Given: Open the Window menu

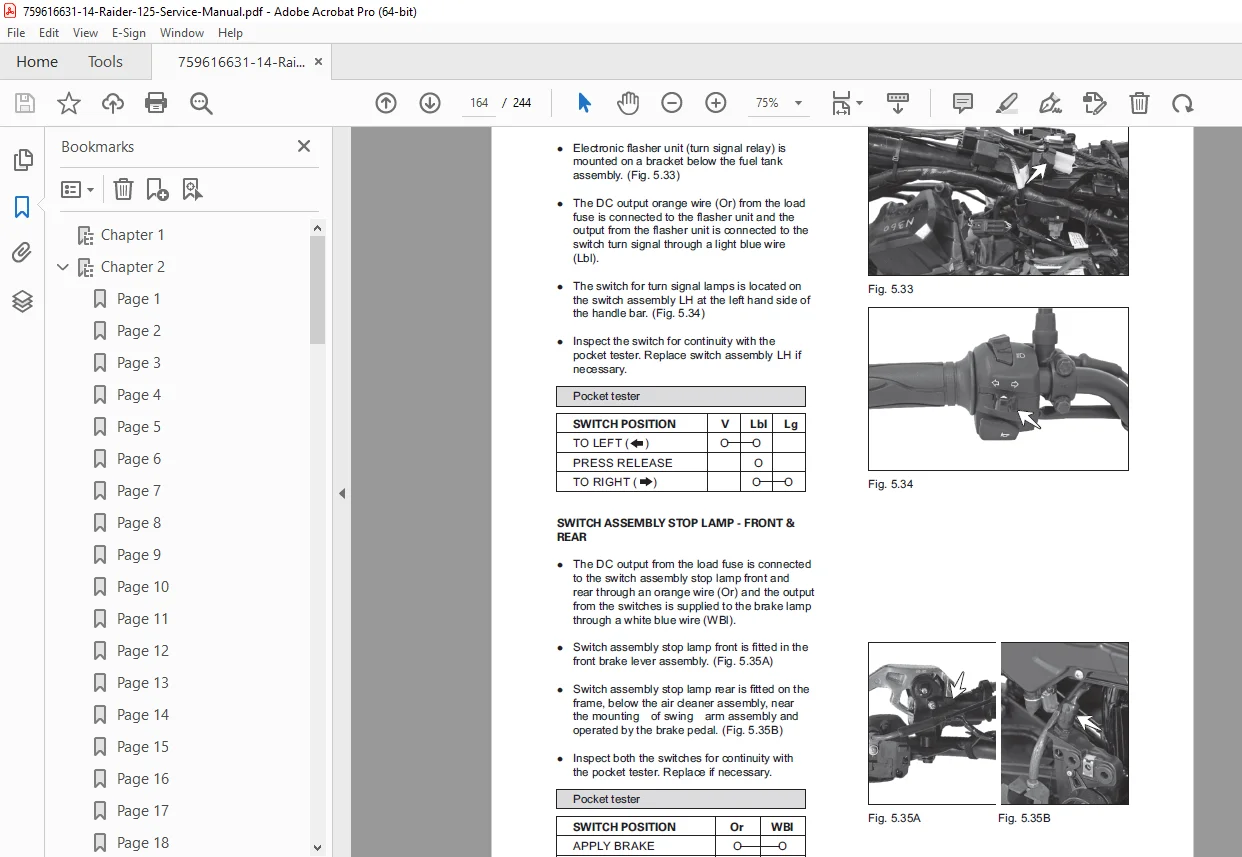Looking at the screenshot, I should click(182, 33).
